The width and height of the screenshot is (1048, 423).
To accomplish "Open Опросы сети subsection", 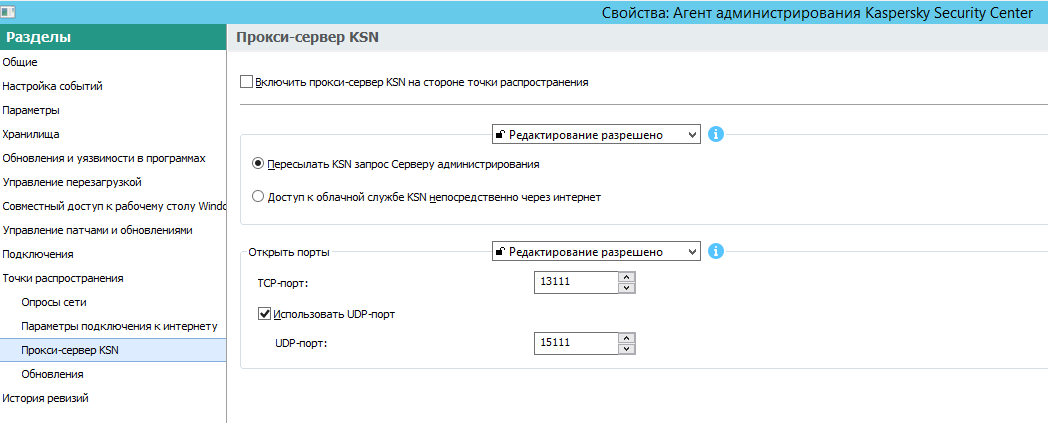I will coord(55,302).
